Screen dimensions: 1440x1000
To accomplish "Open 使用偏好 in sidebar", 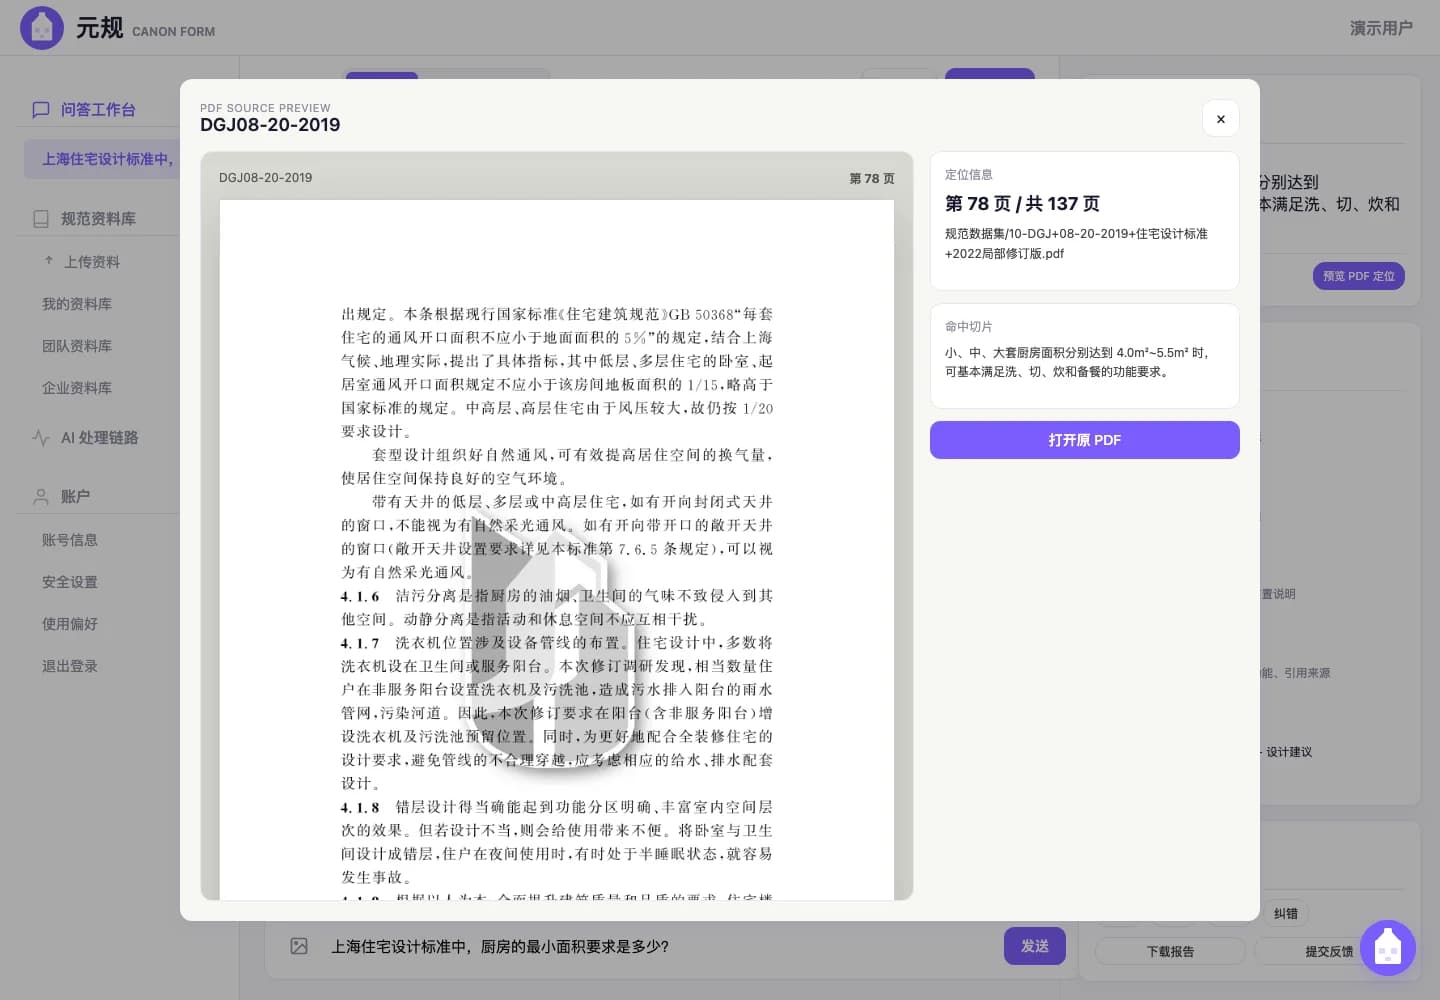I will pyautogui.click(x=70, y=624).
